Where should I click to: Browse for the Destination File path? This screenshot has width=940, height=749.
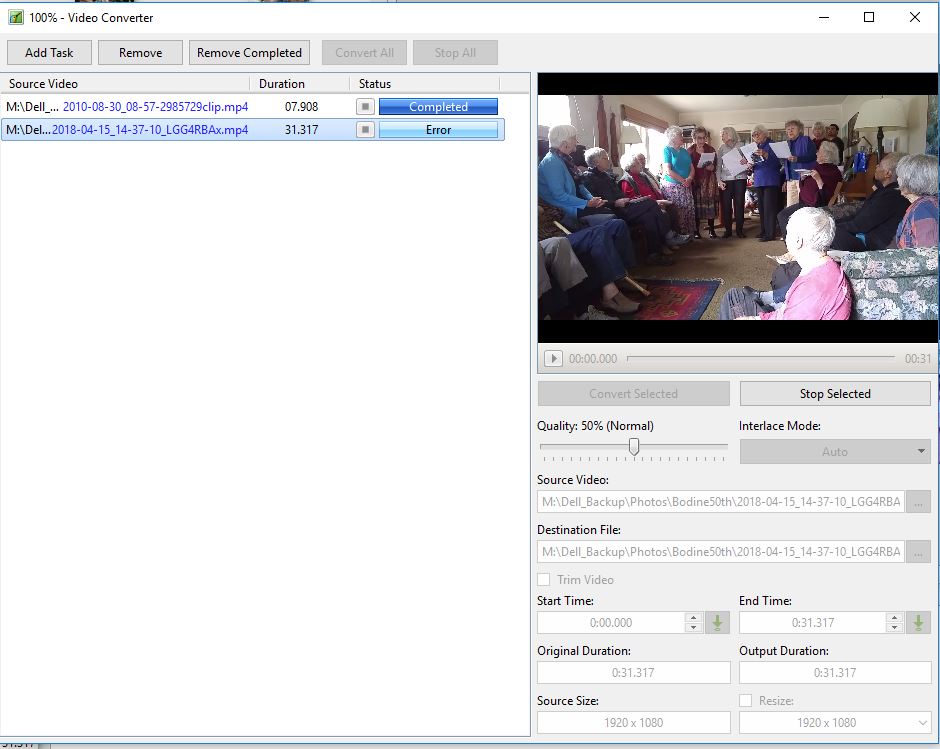tap(918, 552)
